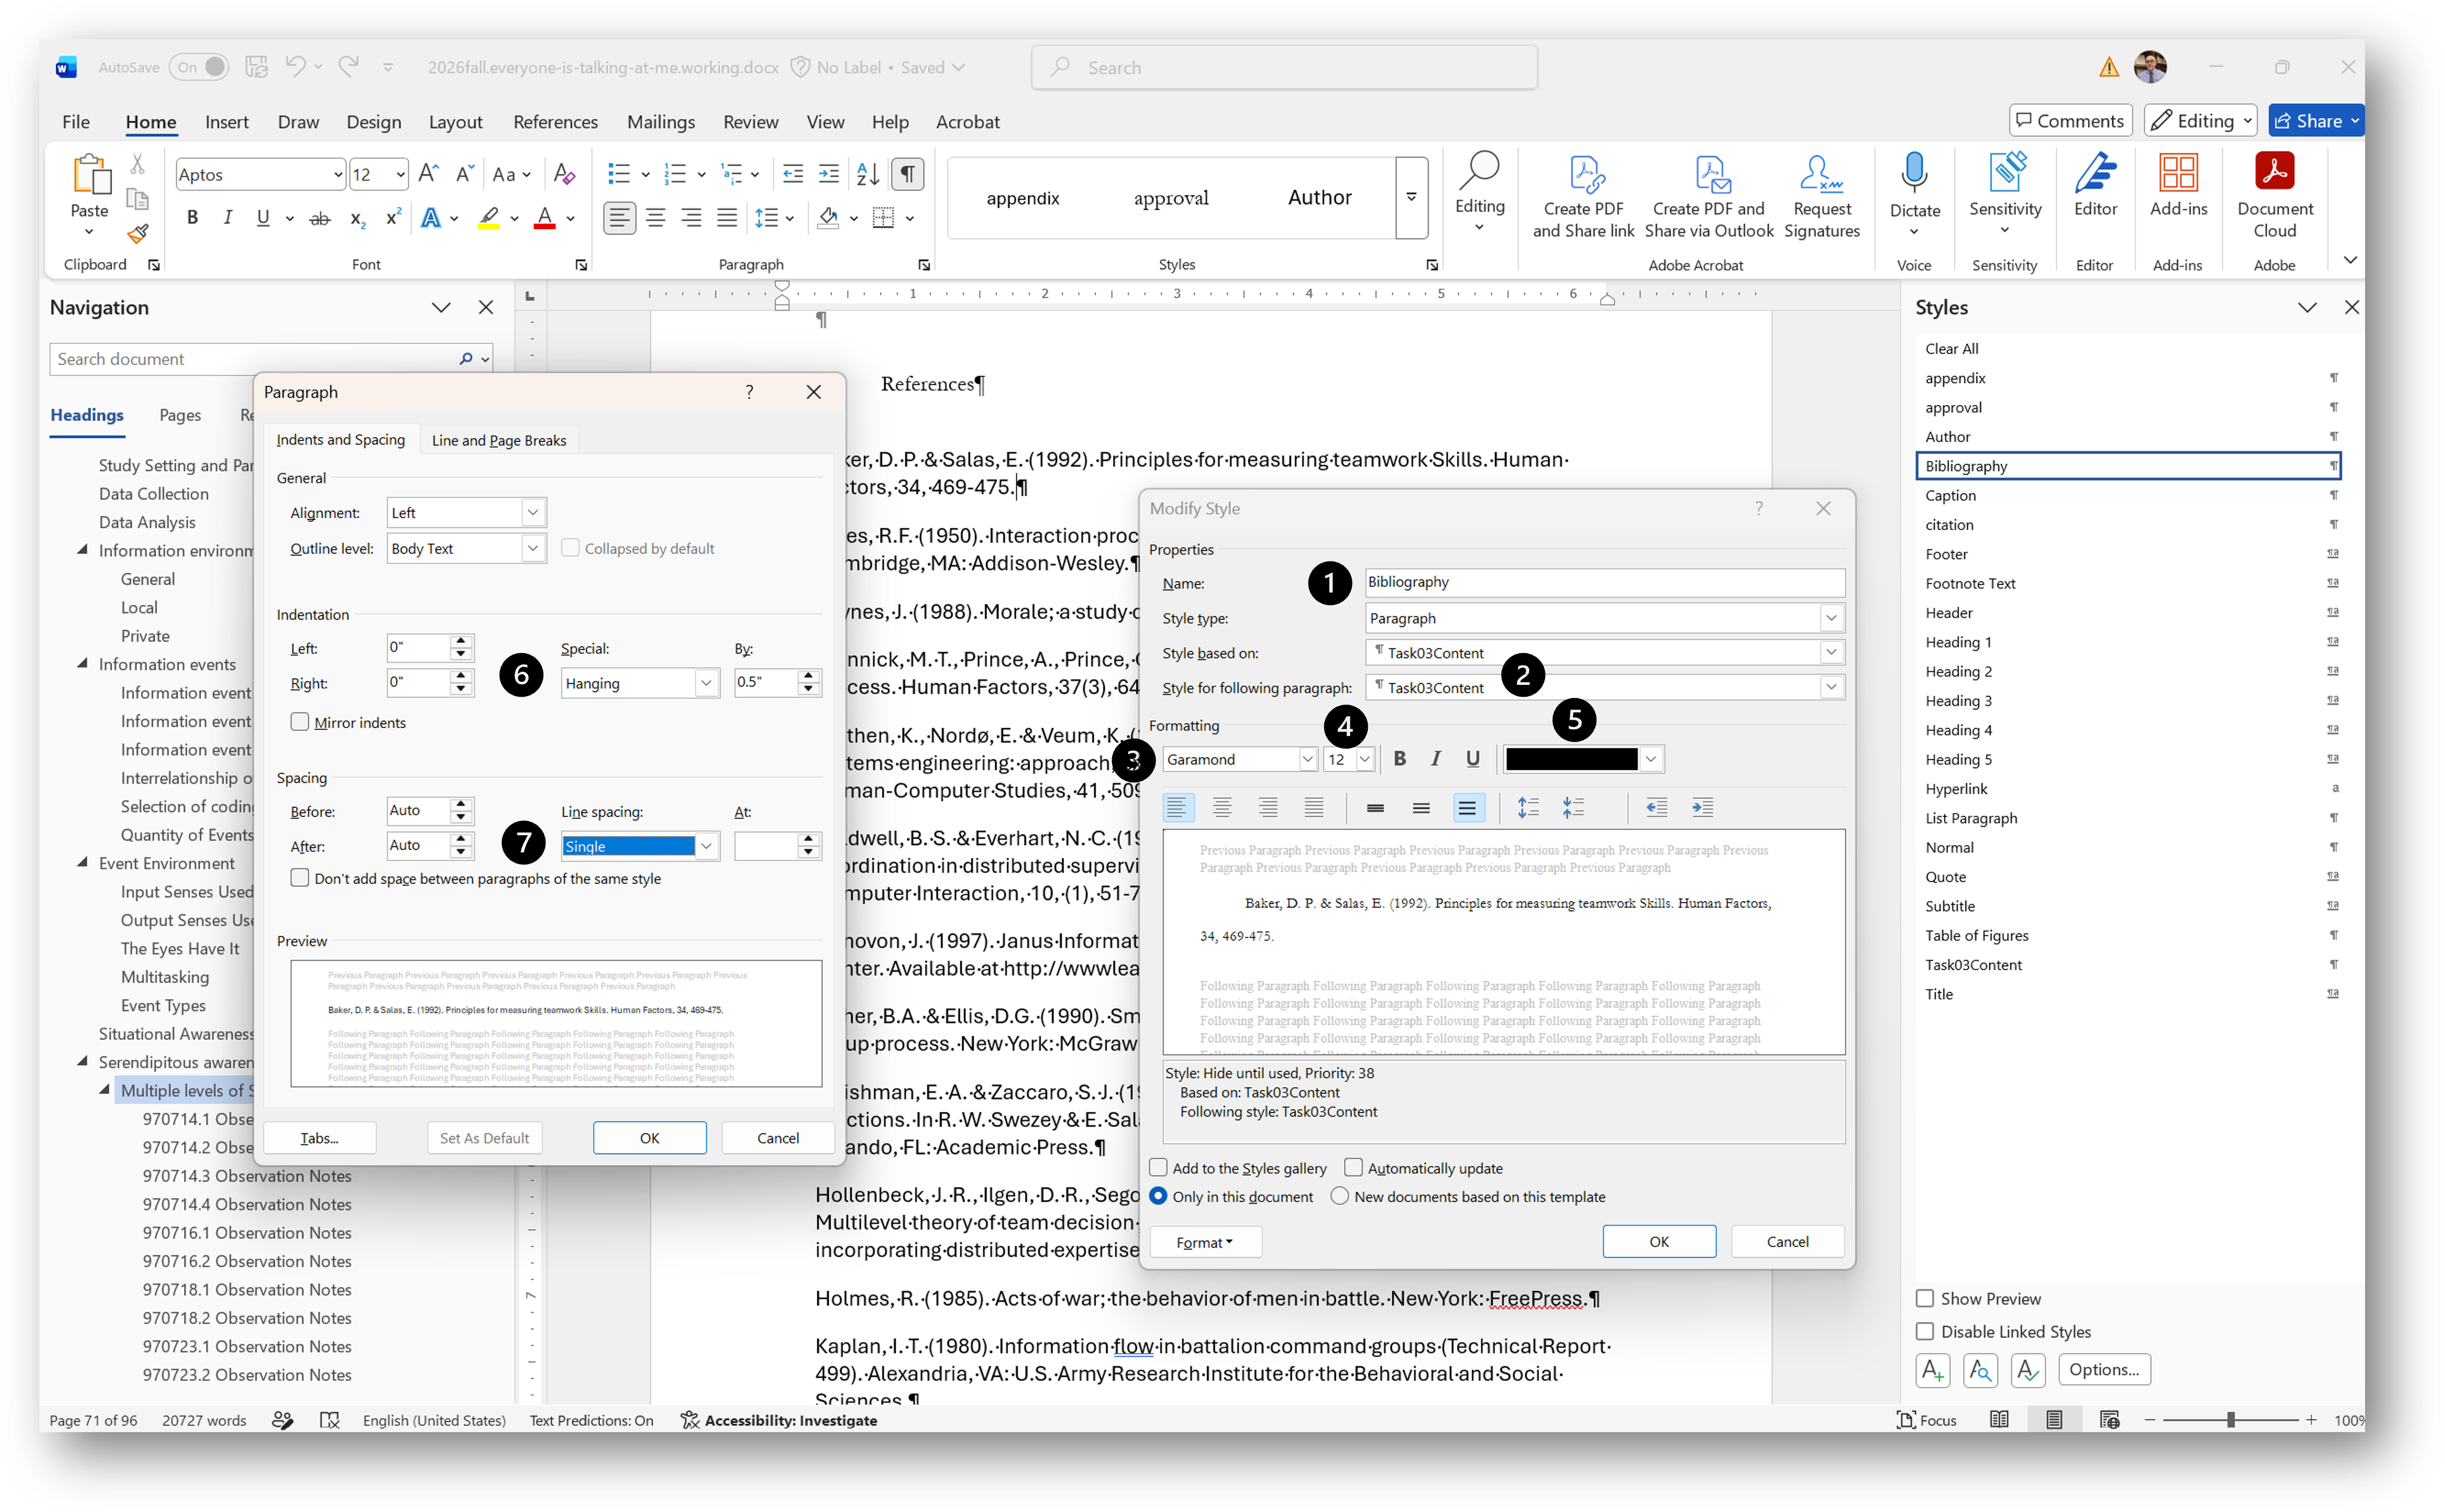Viewport: 2445px width, 1512px height.
Task: Open Request Signatures in Adobe Acrobat group
Action: point(1821,197)
